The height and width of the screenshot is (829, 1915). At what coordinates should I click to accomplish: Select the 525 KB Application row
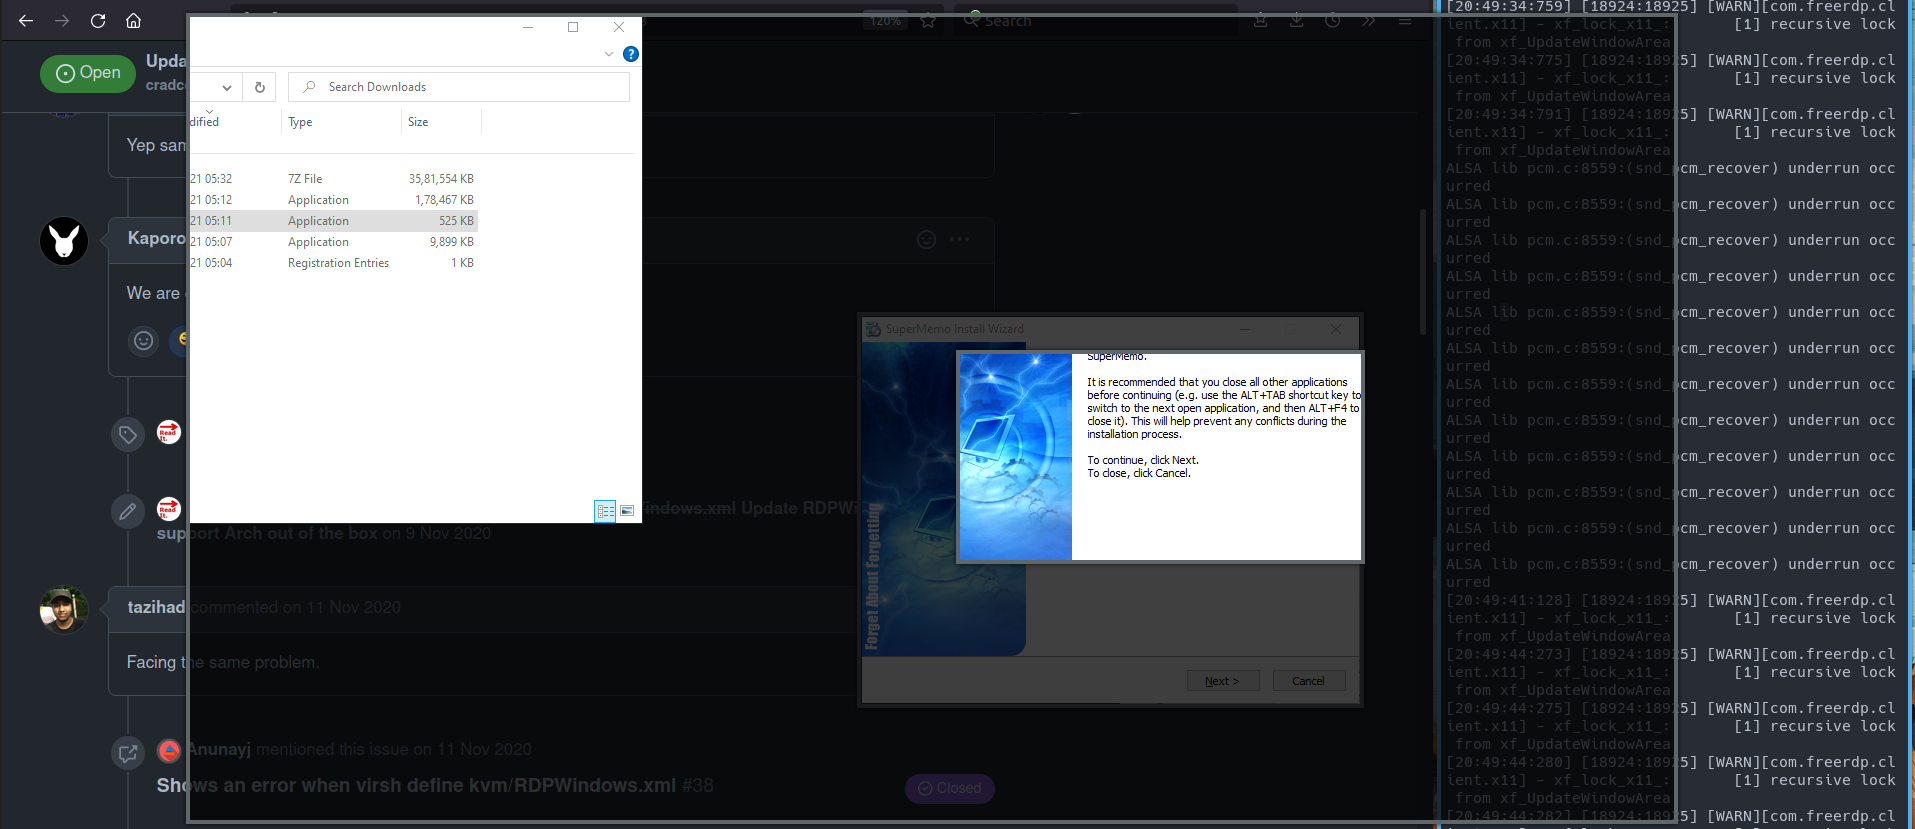pyautogui.click(x=333, y=221)
